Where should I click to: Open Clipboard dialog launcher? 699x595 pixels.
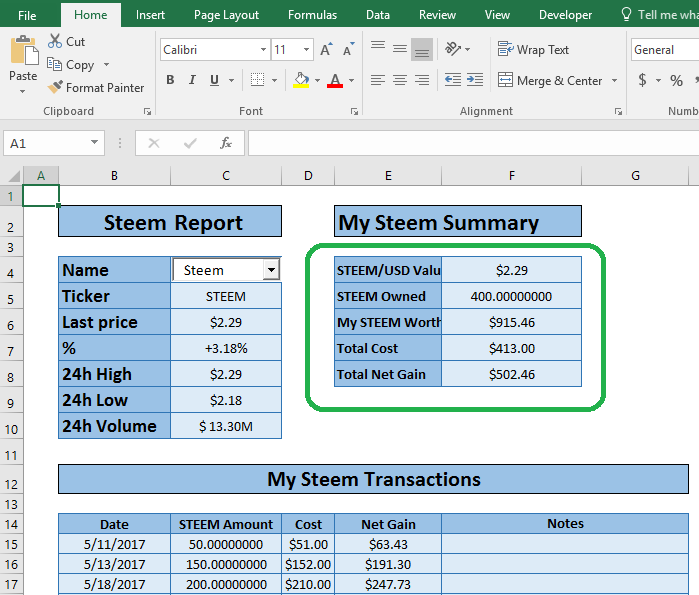pos(147,111)
